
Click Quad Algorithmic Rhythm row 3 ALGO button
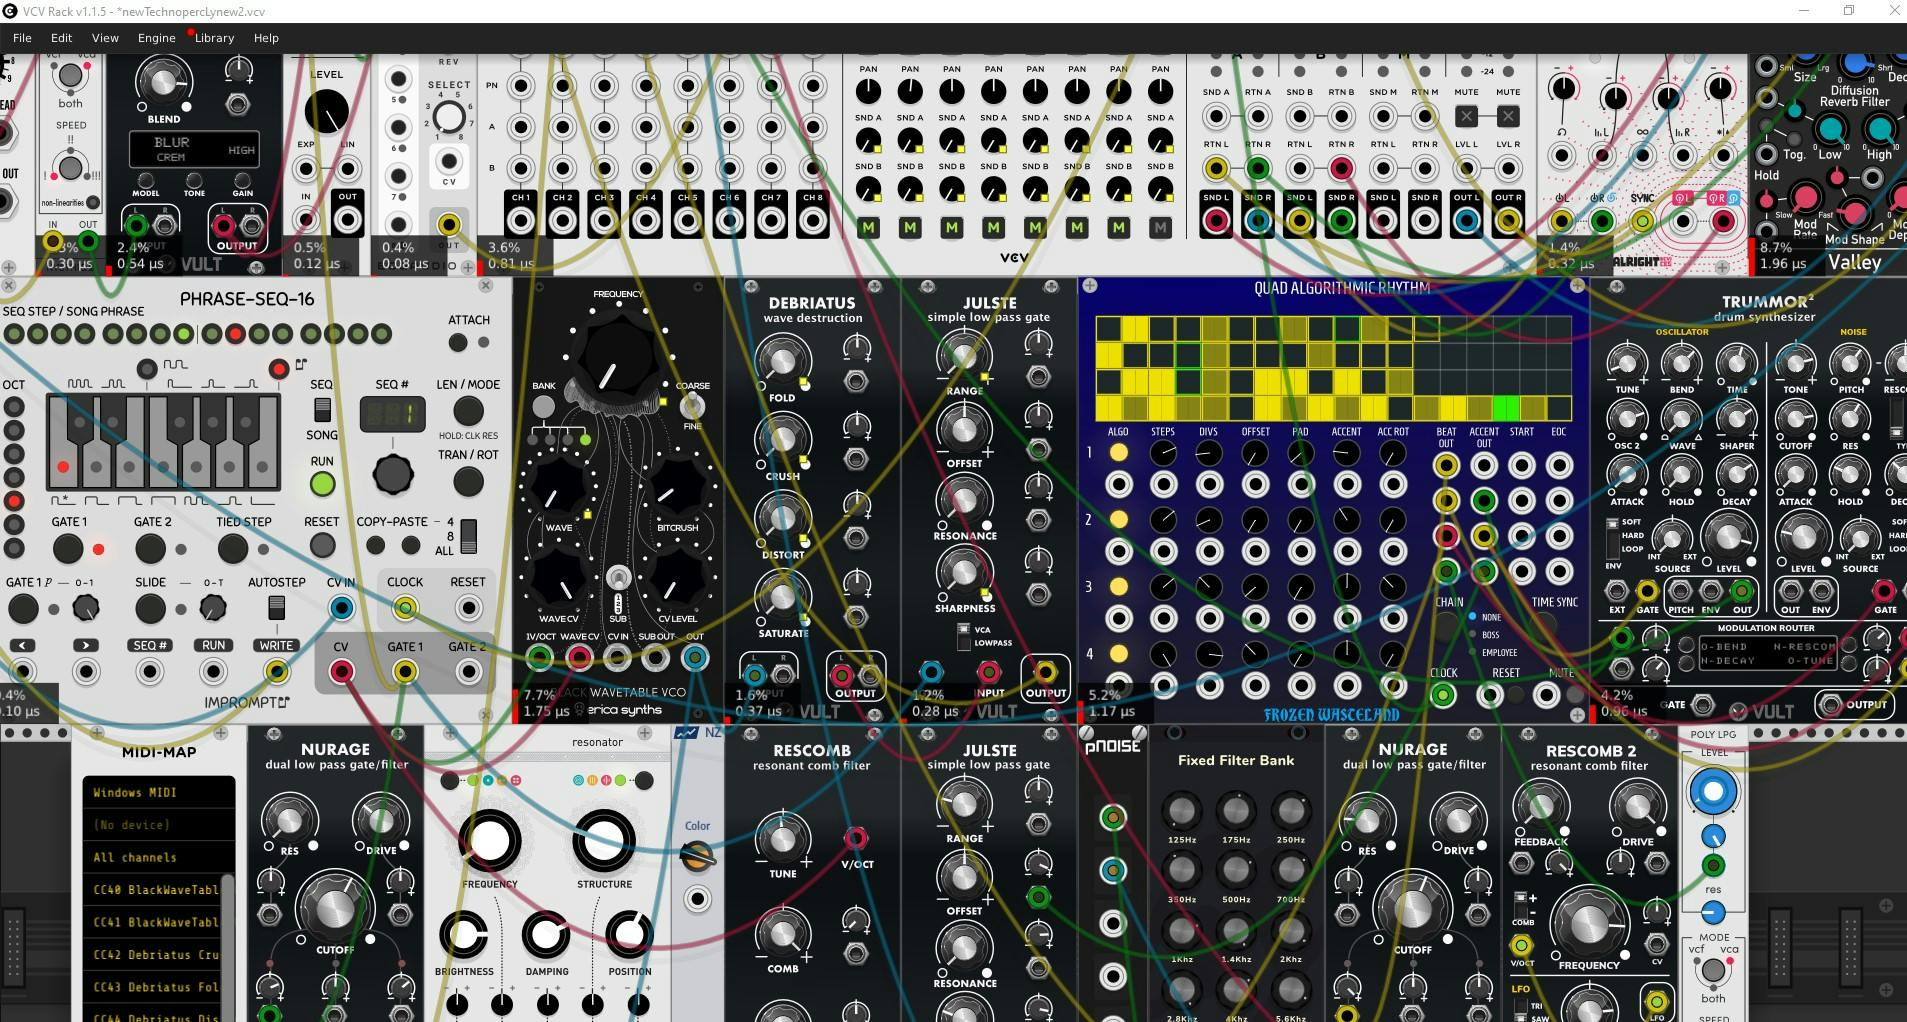[1118, 586]
